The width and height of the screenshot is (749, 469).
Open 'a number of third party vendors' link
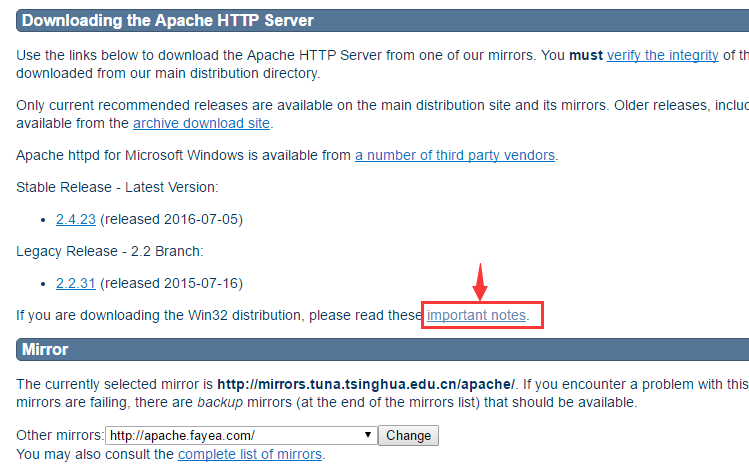click(x=455, y=155)
